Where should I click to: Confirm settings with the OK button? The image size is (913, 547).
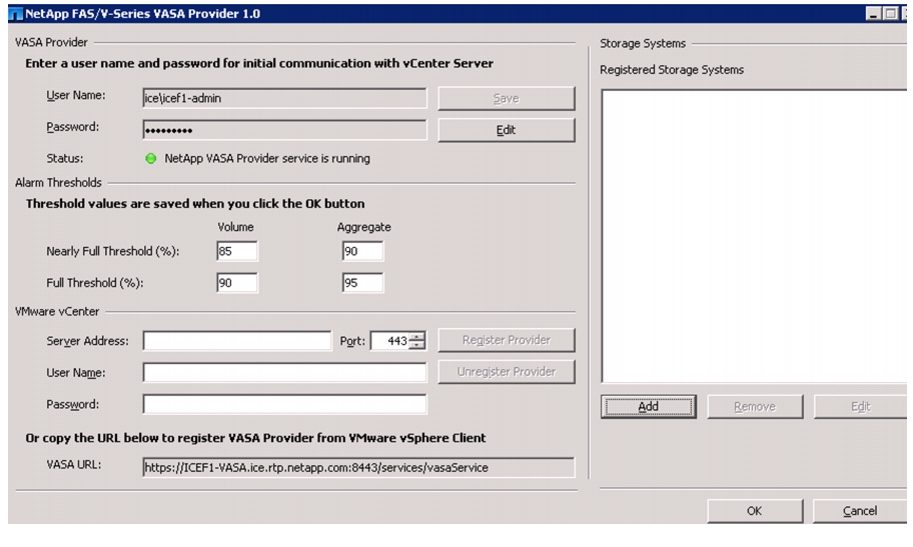755,511
